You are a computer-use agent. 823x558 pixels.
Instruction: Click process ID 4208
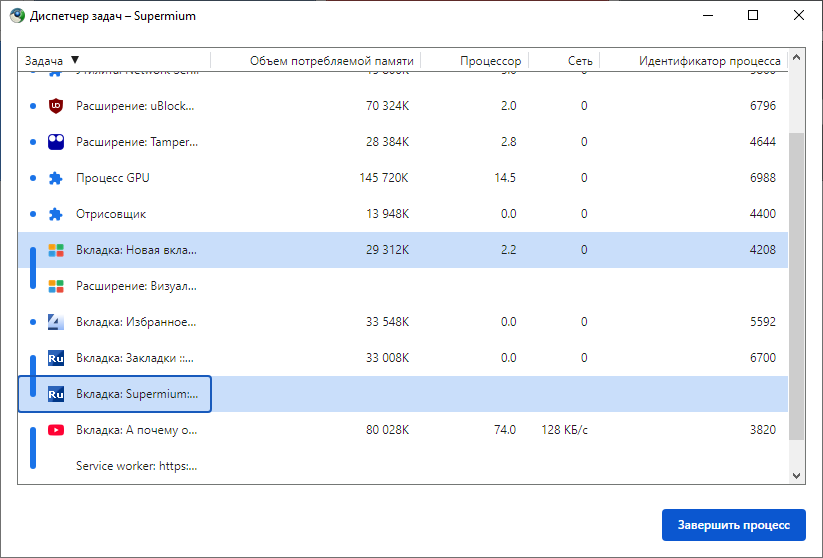(763, 250)
